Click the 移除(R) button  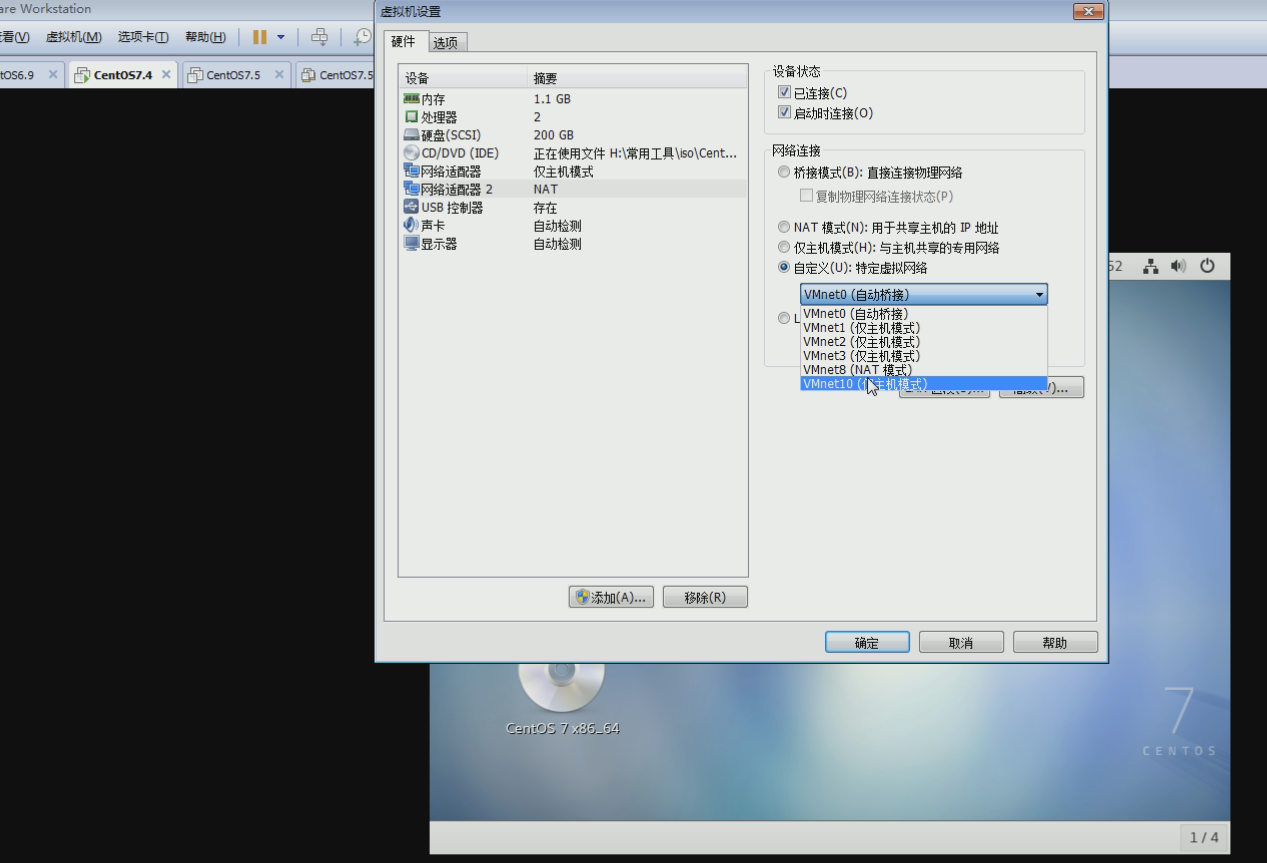pos(705,597)
